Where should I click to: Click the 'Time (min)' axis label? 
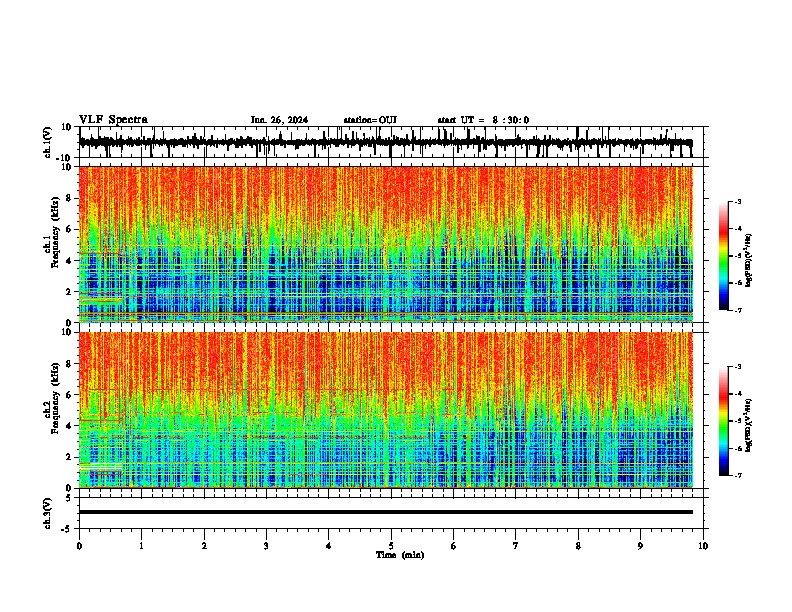(x=400, y=555)
